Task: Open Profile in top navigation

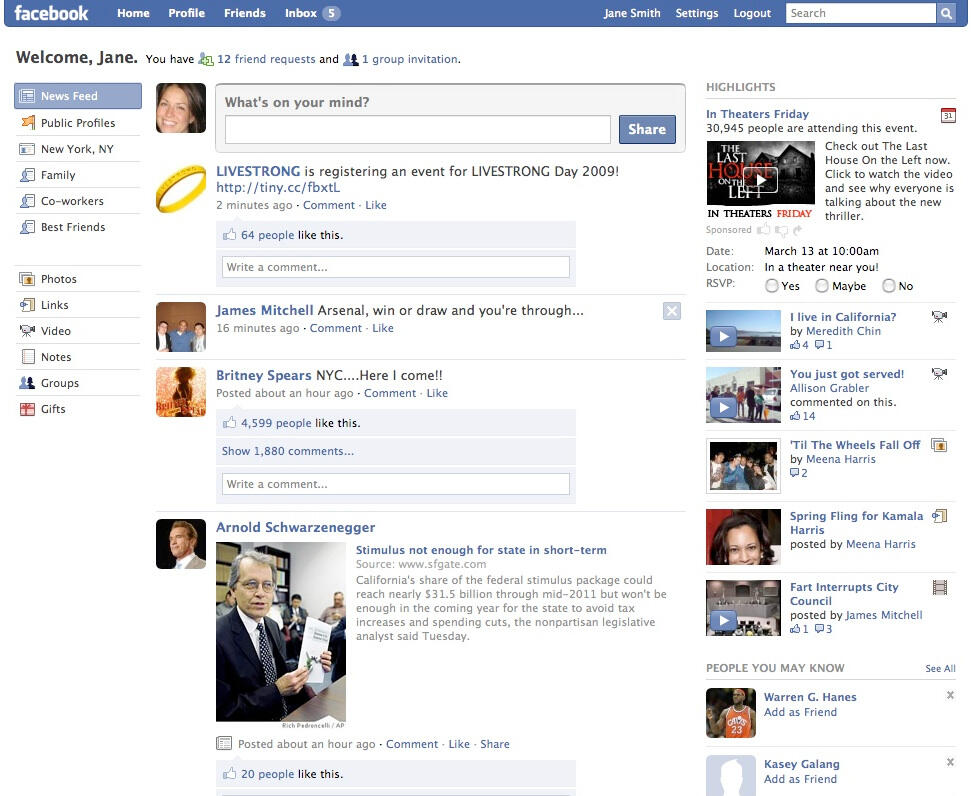Action: point(186,13)
